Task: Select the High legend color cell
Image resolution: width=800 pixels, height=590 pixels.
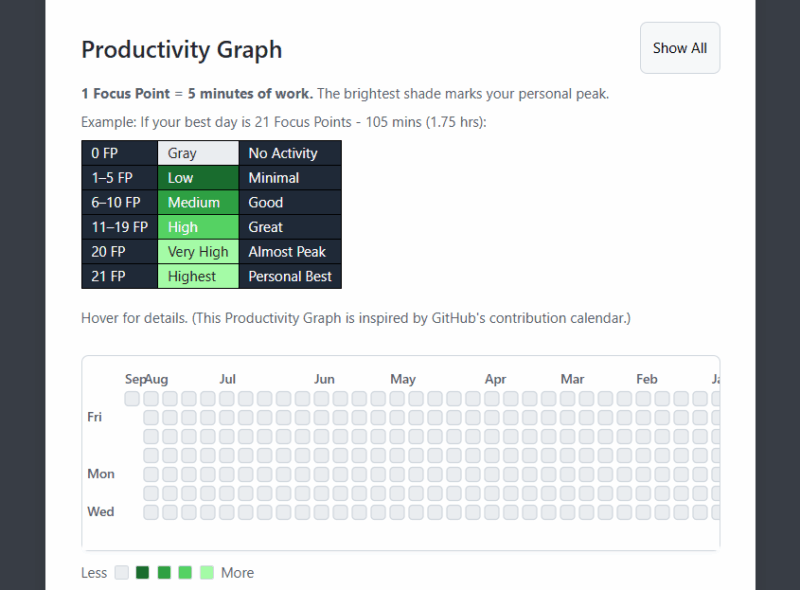Action: coord(198,227)
